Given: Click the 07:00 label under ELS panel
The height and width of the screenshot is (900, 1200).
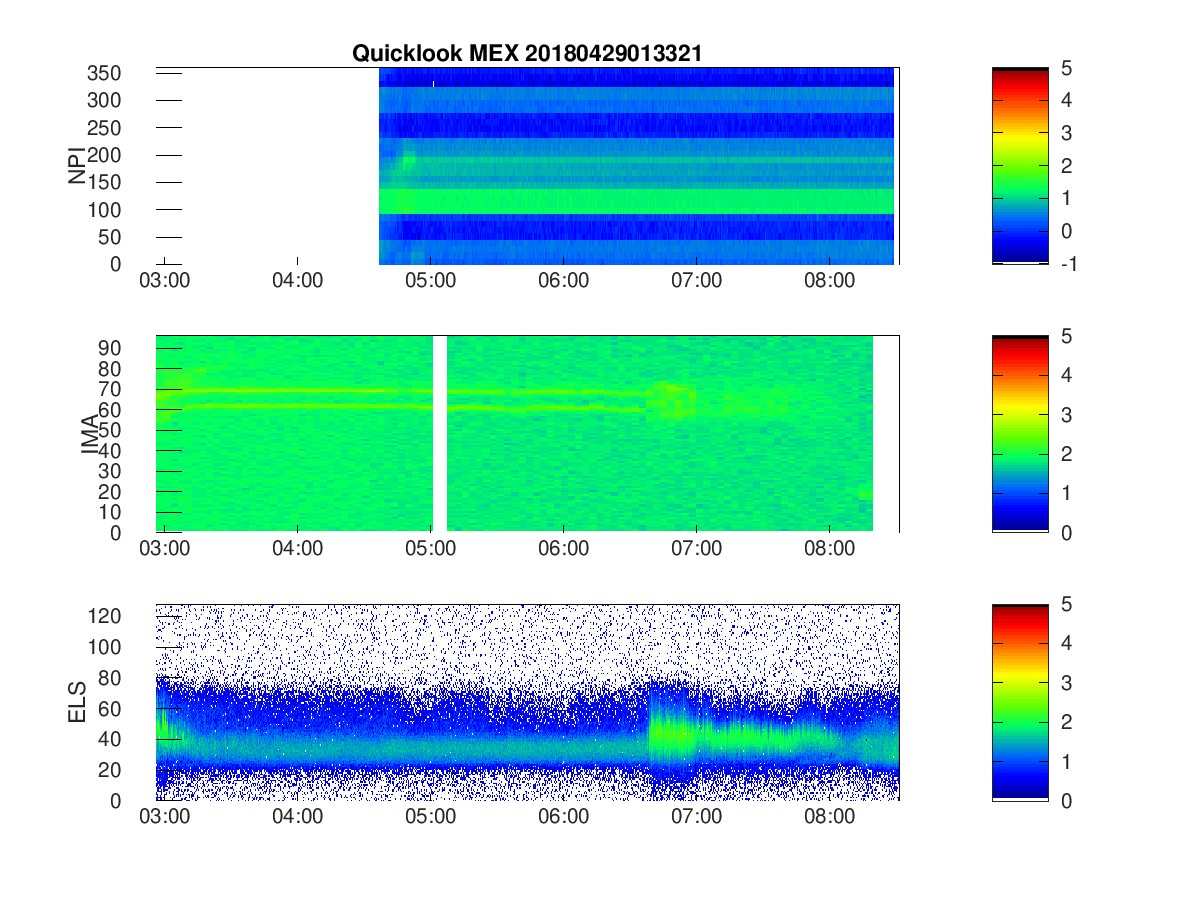Looking at the screenshot, I should click(697, 817).
